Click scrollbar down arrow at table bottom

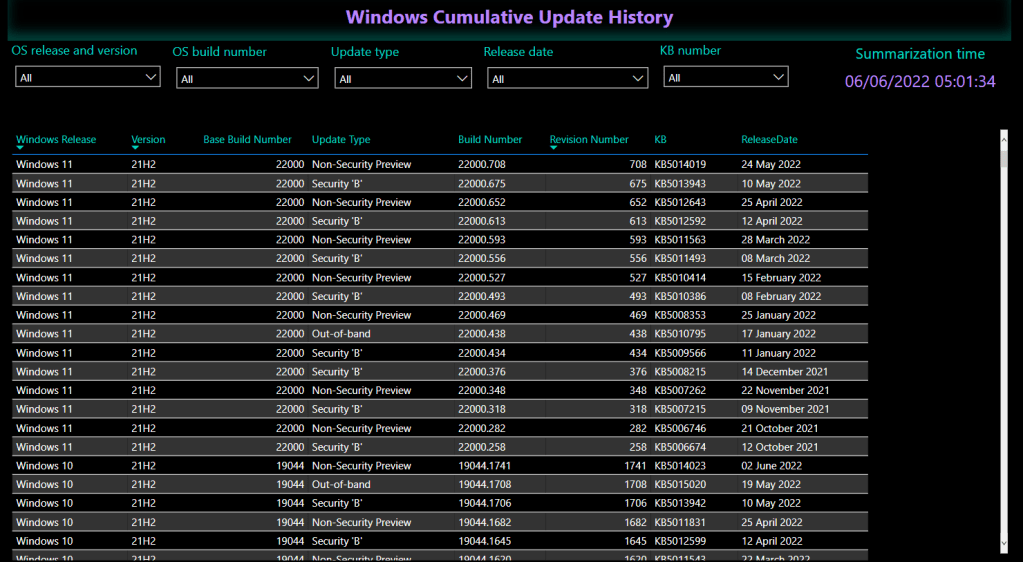pos(1004,544)
